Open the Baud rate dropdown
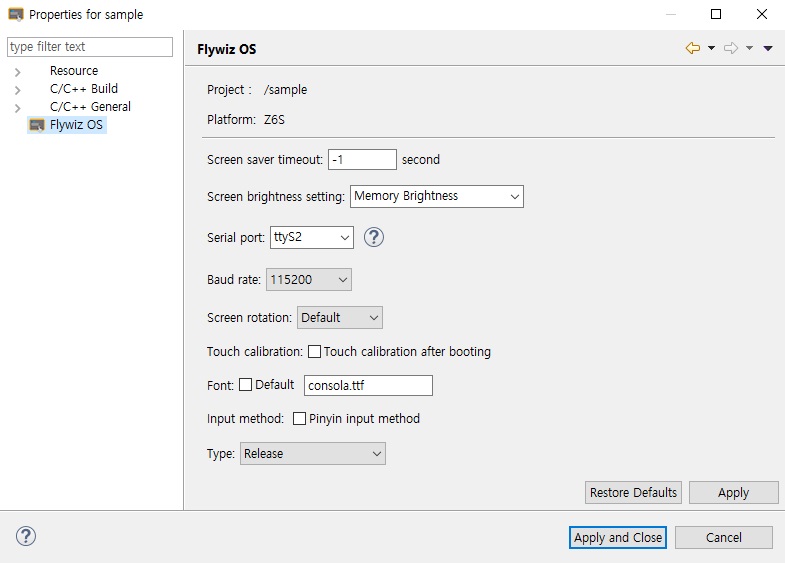The image size is (785, 563). tap(308, 279)
